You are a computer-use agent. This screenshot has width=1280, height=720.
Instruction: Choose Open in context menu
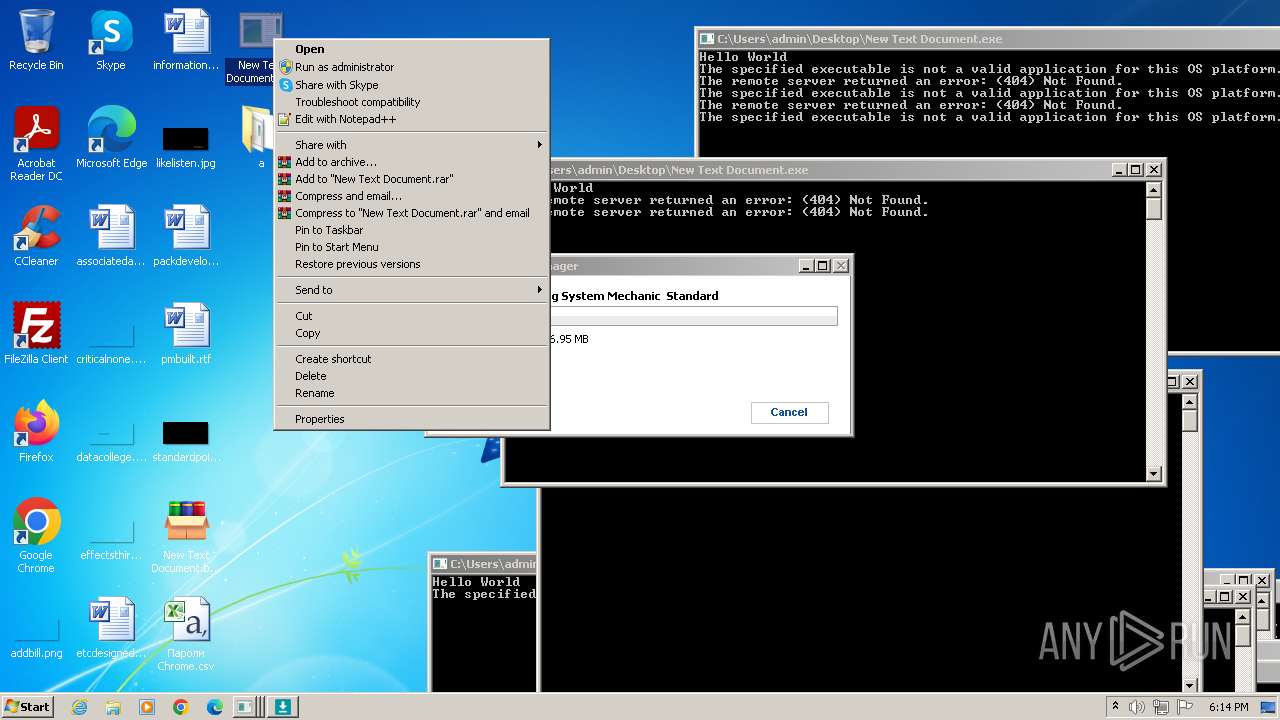click(x=412, y=49)
